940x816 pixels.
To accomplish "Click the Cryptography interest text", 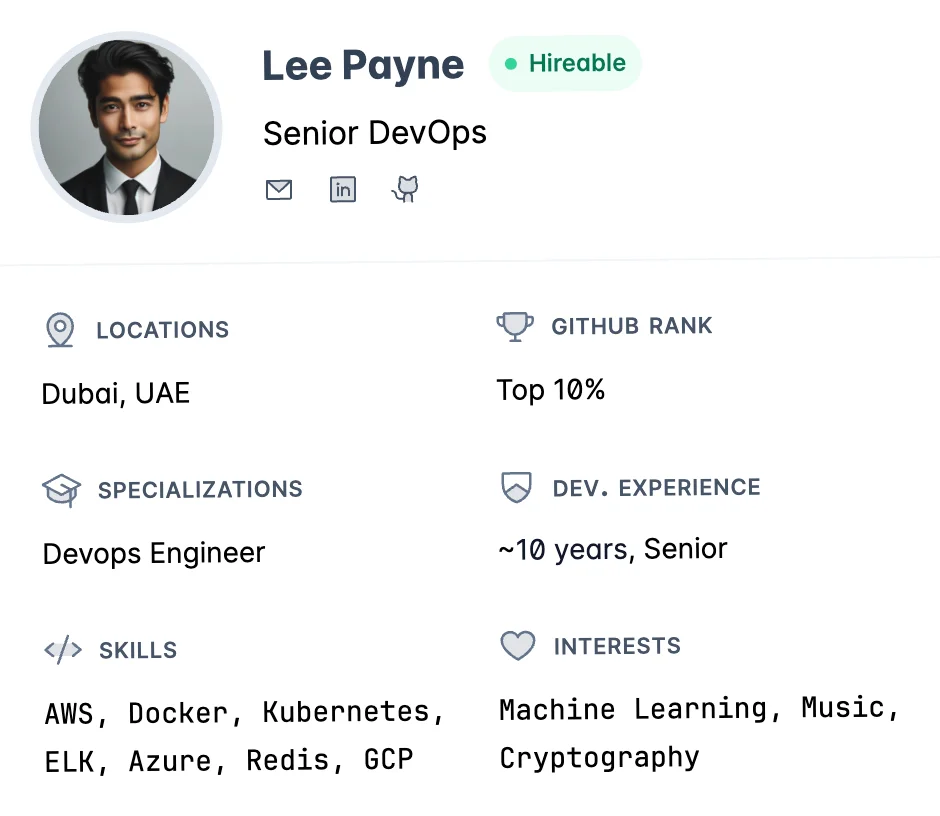I will [599, 757].
